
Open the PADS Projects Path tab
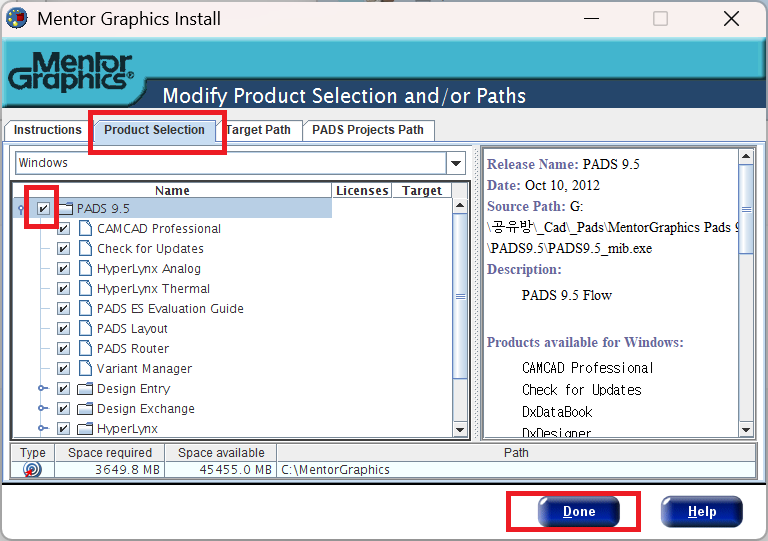(368, 130)
